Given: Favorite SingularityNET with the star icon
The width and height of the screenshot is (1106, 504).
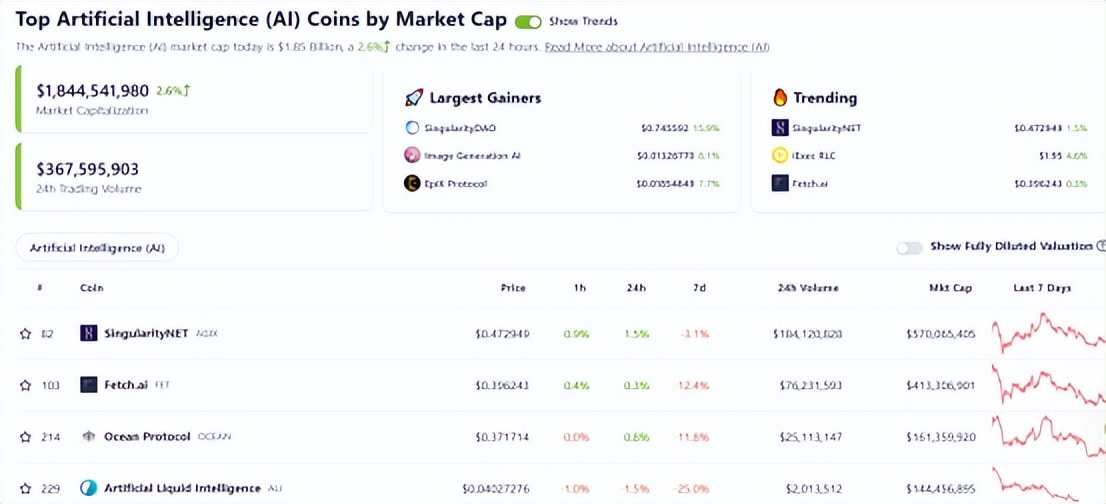Looking at the screenshot, I should point(26,334).
